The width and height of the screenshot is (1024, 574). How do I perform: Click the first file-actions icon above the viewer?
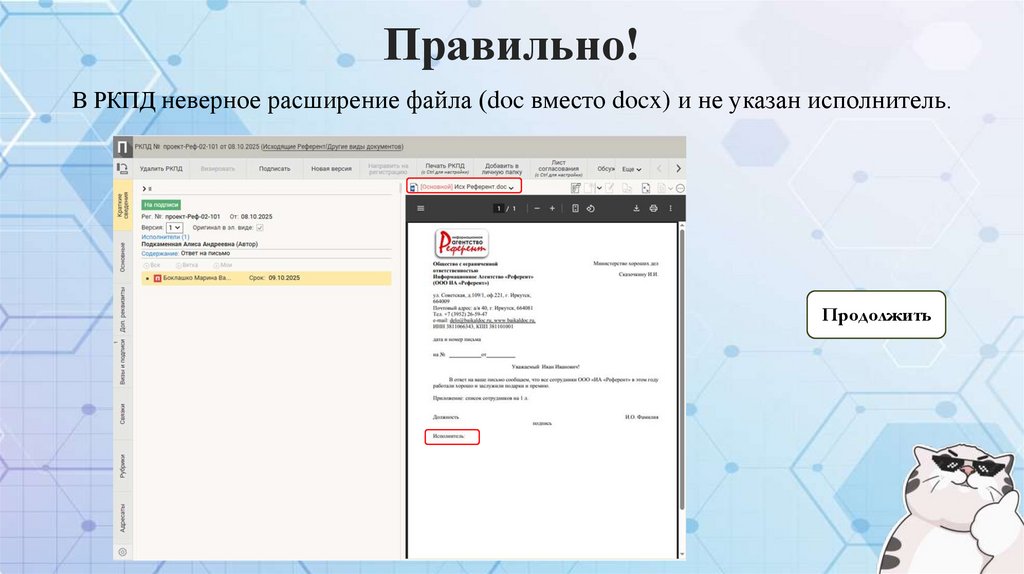click(575, 188)
